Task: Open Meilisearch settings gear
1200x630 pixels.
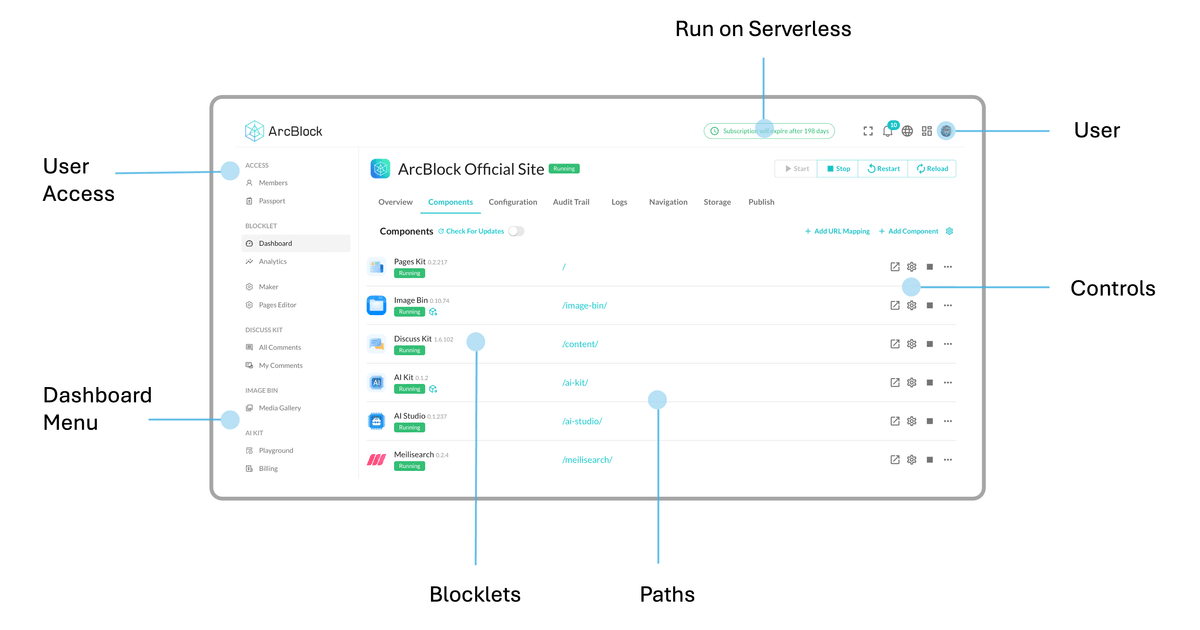Action: [x=912, y=460]
